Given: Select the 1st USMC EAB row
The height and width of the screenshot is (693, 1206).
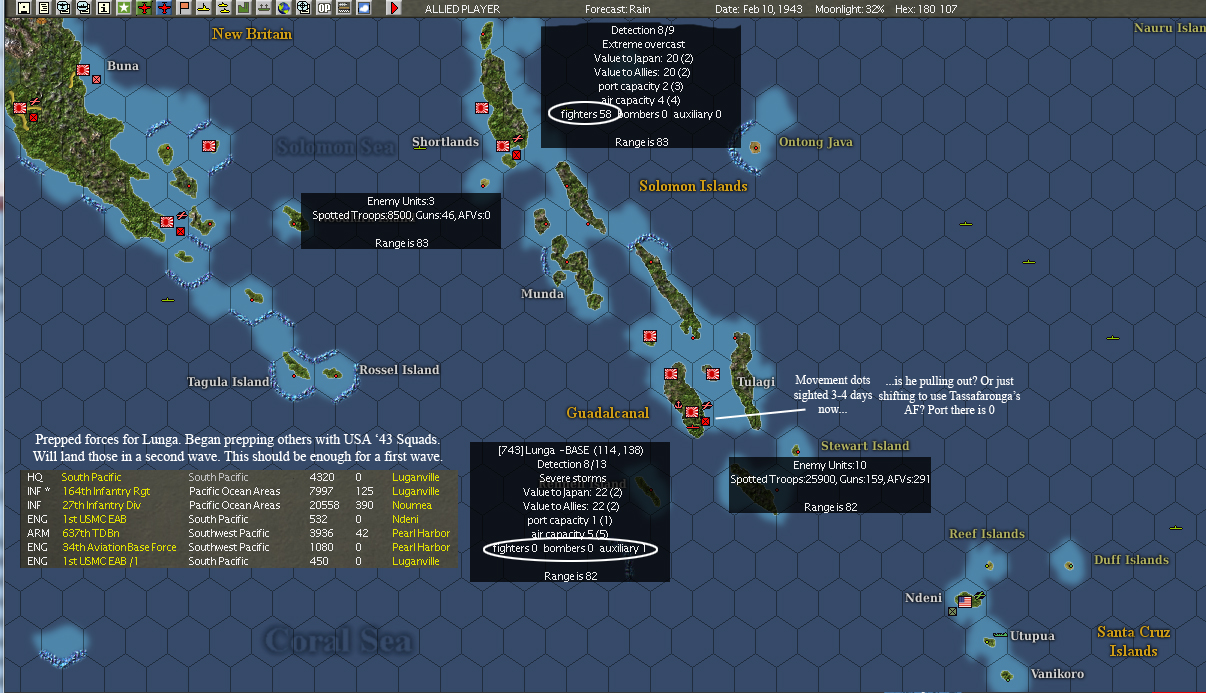Looking at the screenshot, I should 239,519.
